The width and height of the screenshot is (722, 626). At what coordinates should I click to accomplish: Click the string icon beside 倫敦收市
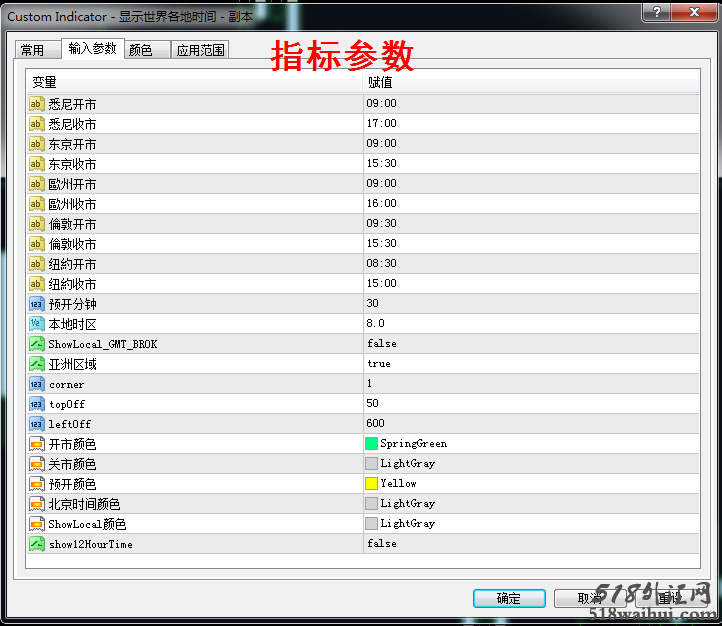pyautogui.click(x=36, y=244)
